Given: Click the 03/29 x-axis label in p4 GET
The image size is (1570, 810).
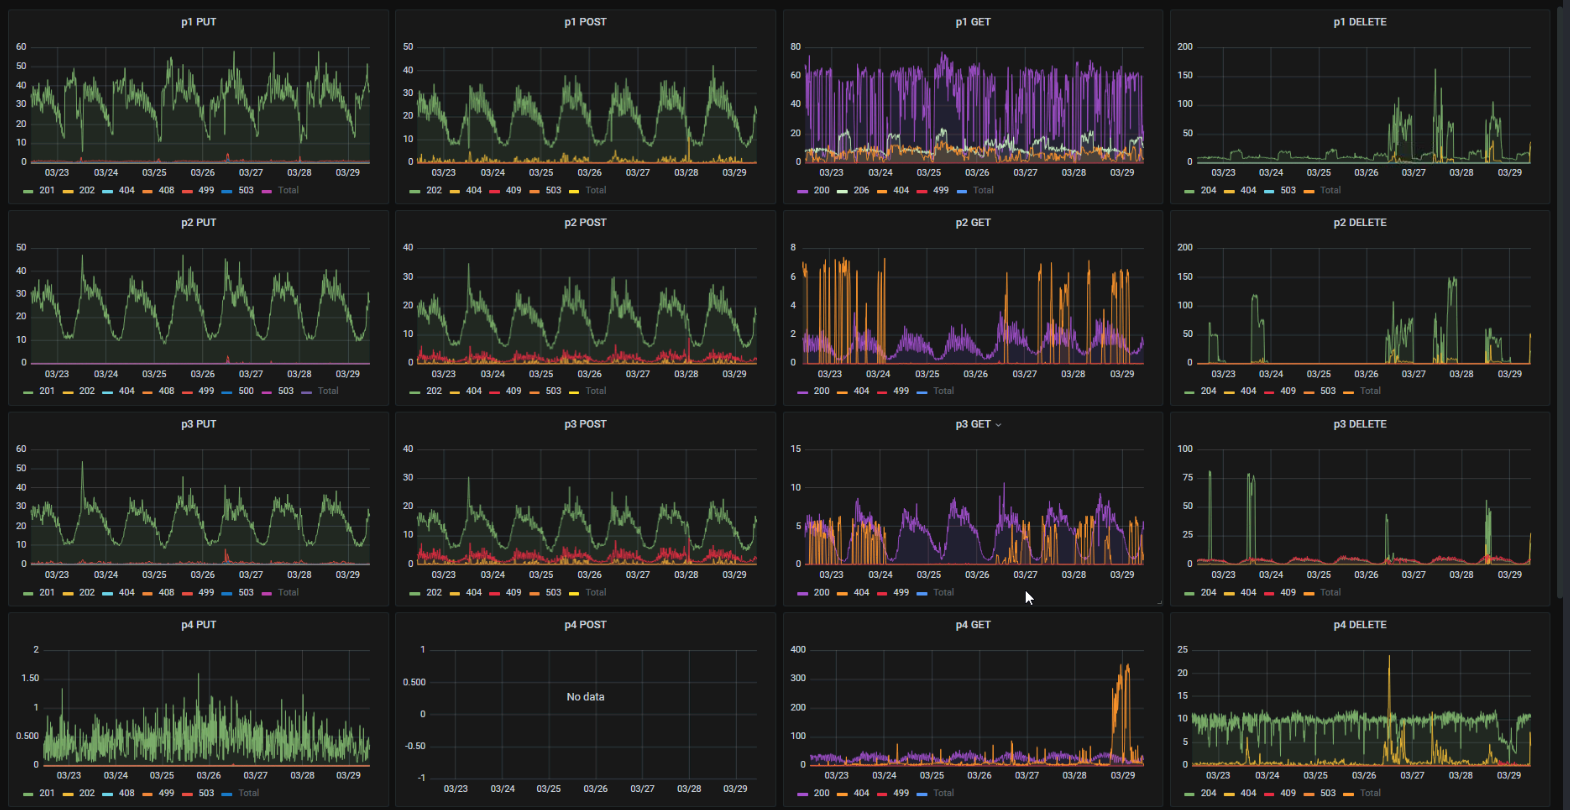Looking at the screenshot, I should pos(1122,775).
